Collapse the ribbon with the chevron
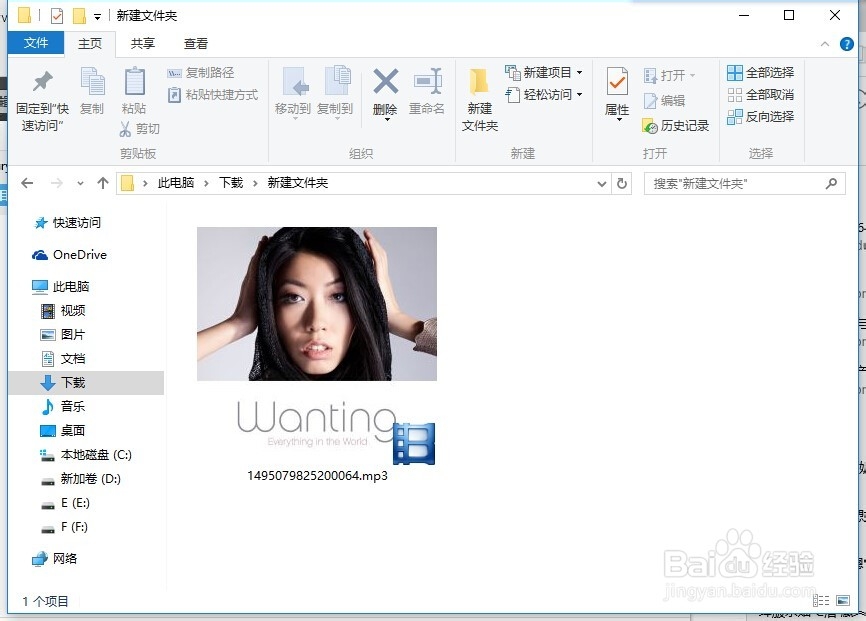The image size is (866, 621). [x=825, y=44]
